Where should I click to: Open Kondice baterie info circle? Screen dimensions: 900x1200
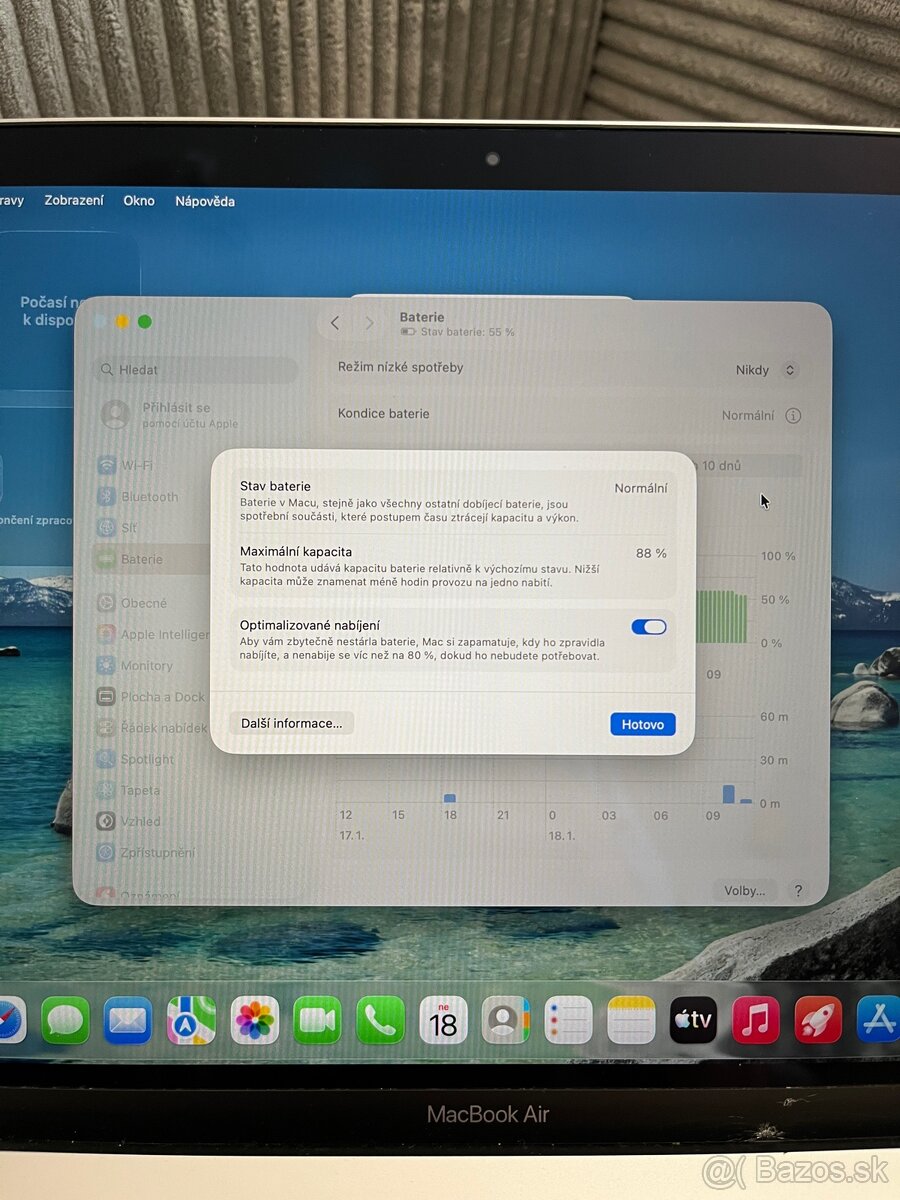[x=793, y=415]
